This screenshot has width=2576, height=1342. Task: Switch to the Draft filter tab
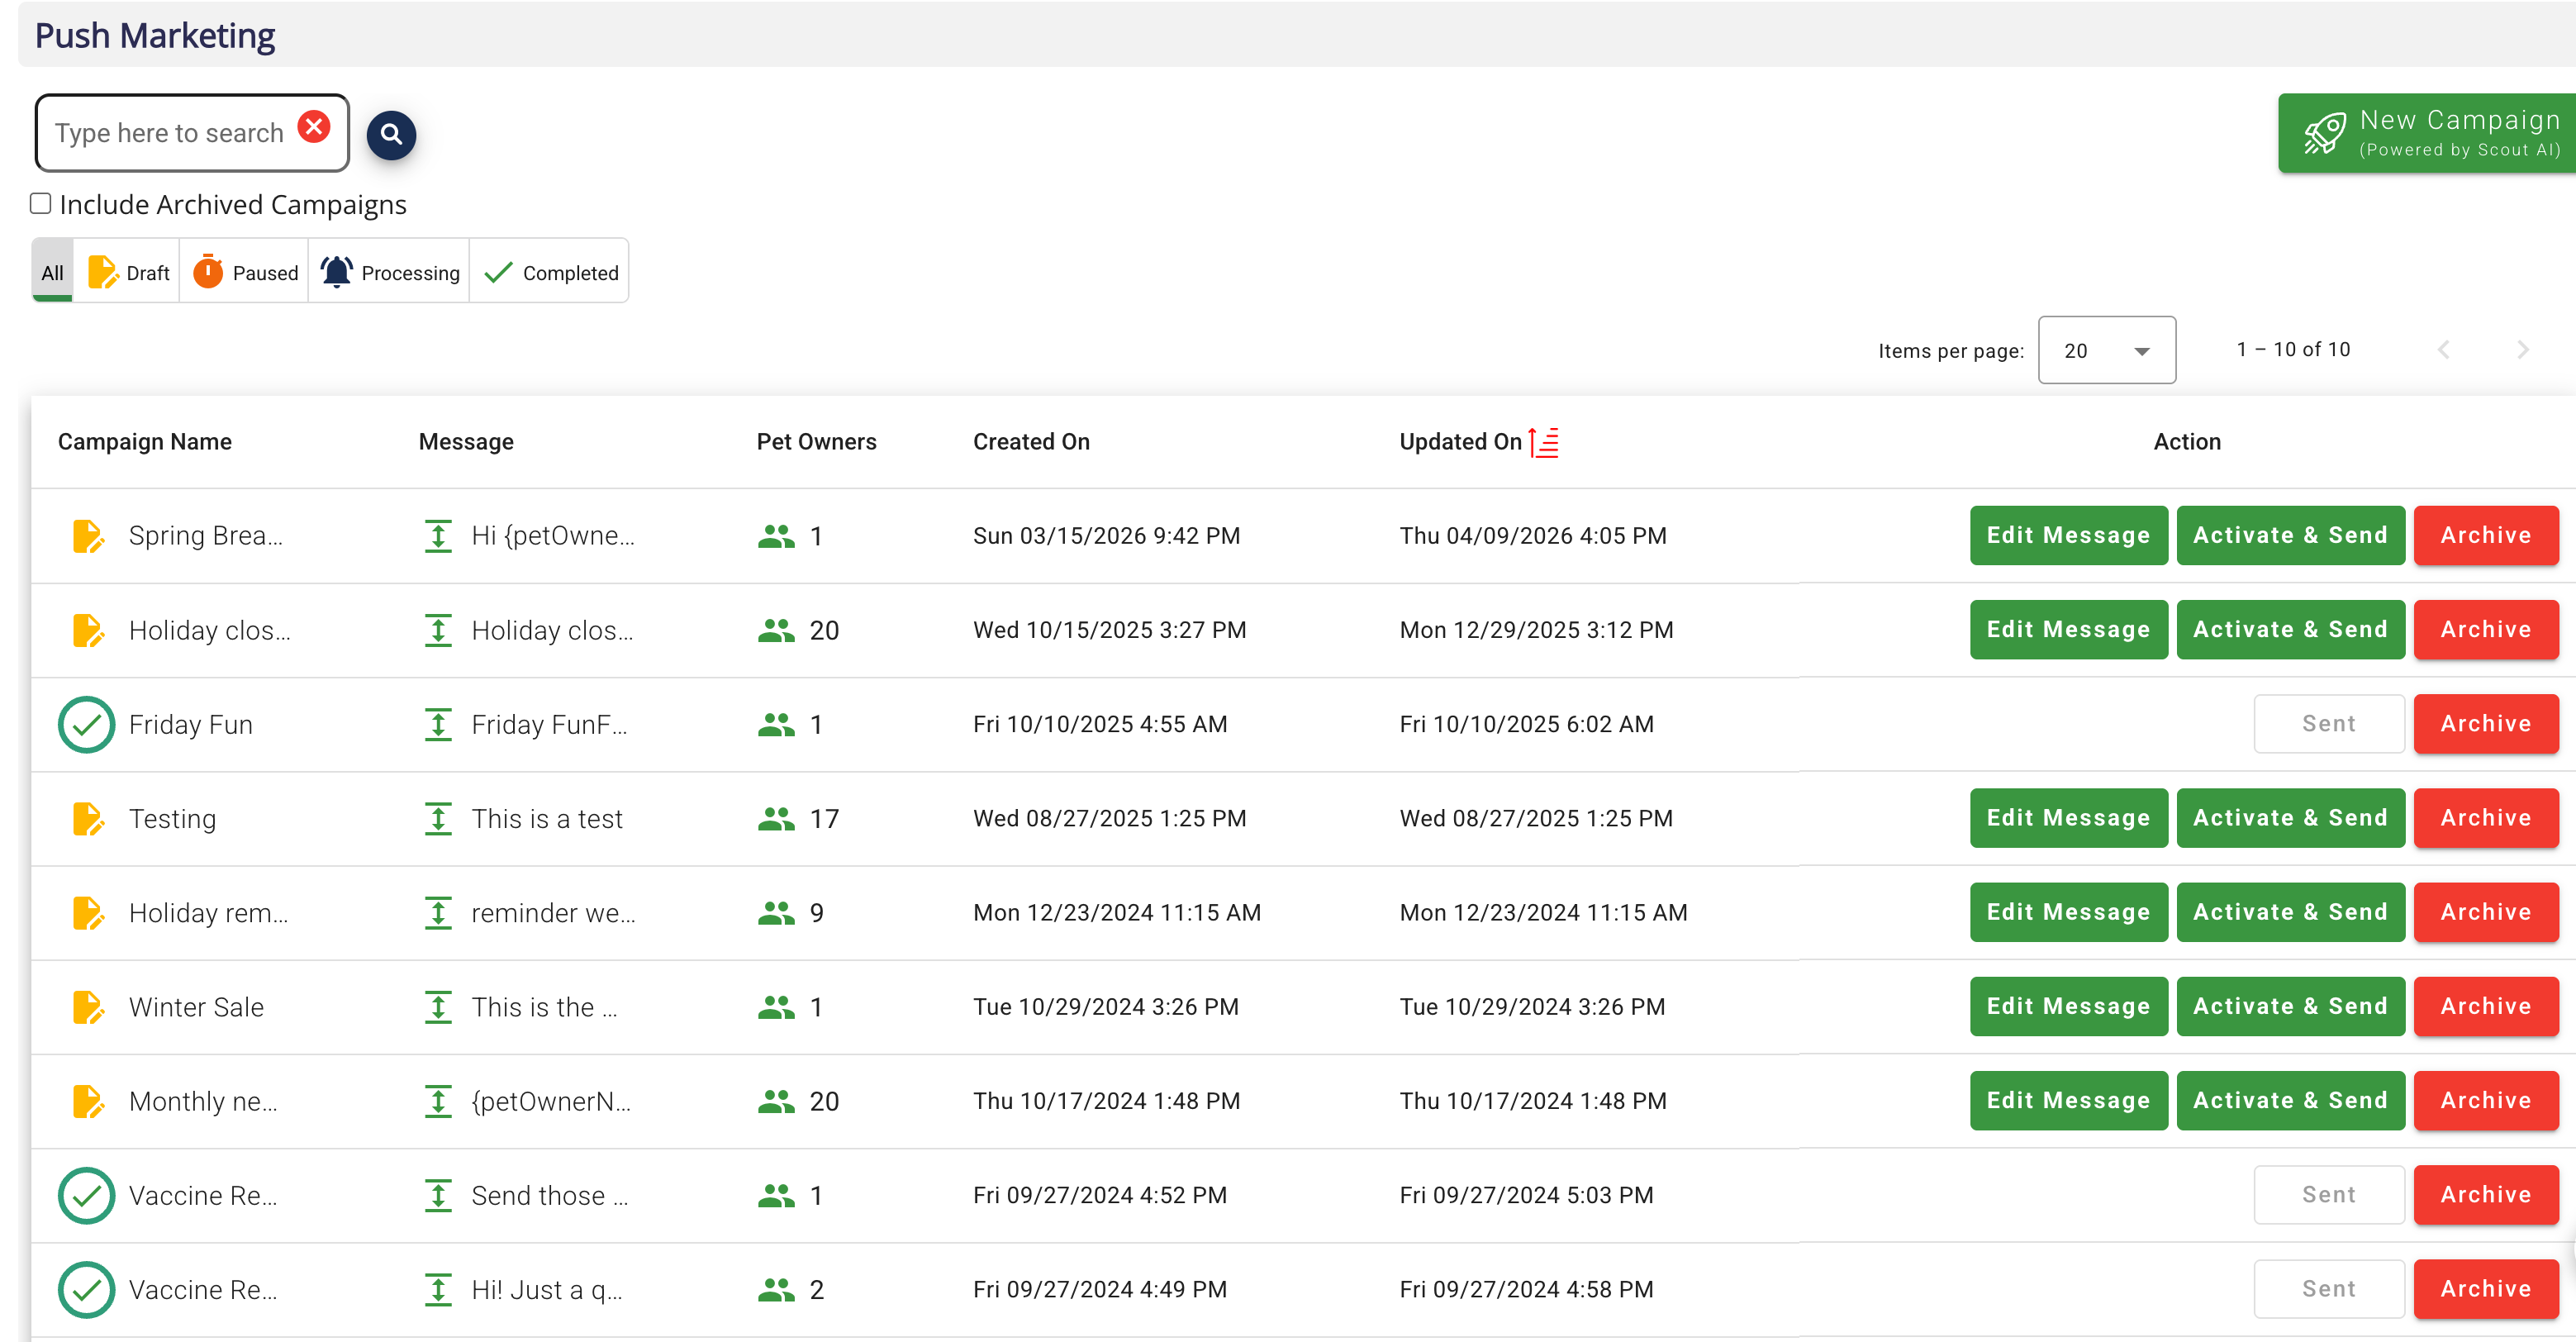(x=128, y=272)
